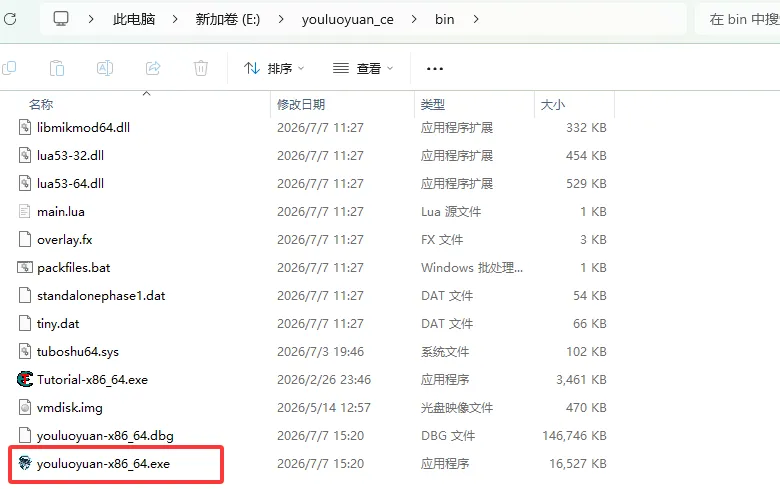Click the size value 16,527 KB
This screenshot has width=780, height=489.
click(x=578, y=463)
